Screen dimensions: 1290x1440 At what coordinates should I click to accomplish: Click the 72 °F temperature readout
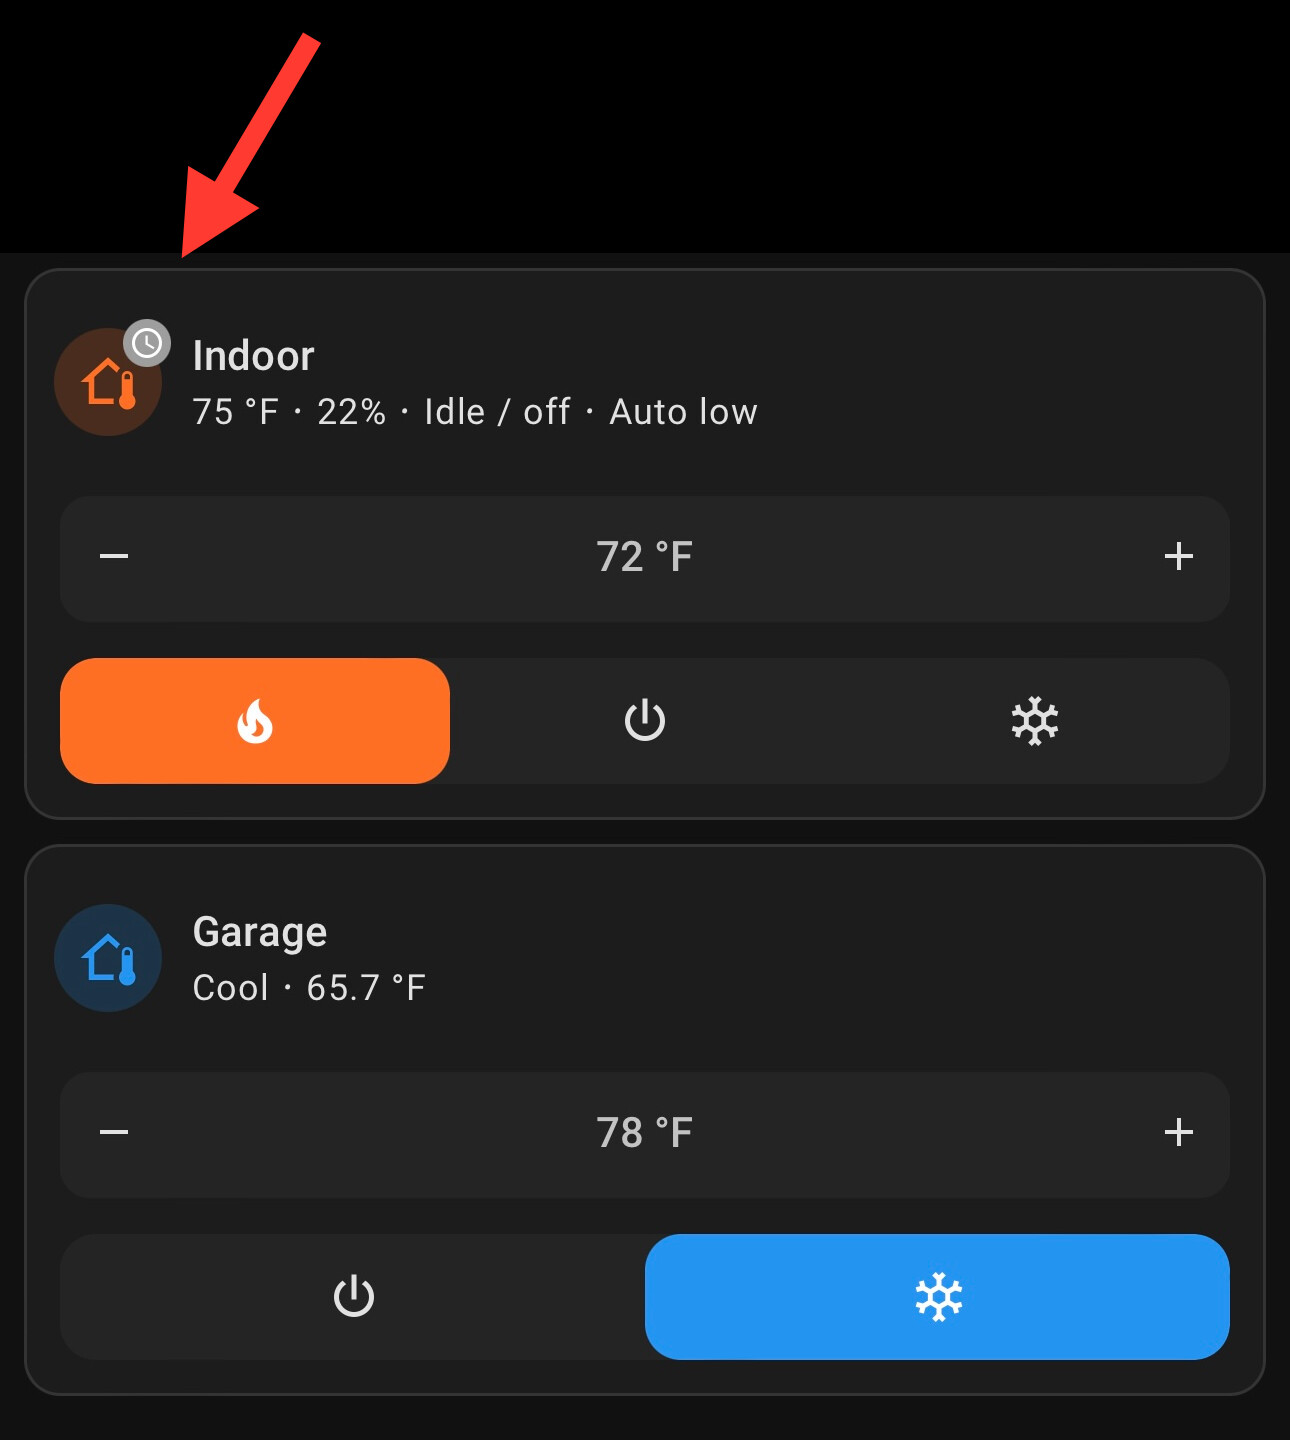tap(645, 558)
